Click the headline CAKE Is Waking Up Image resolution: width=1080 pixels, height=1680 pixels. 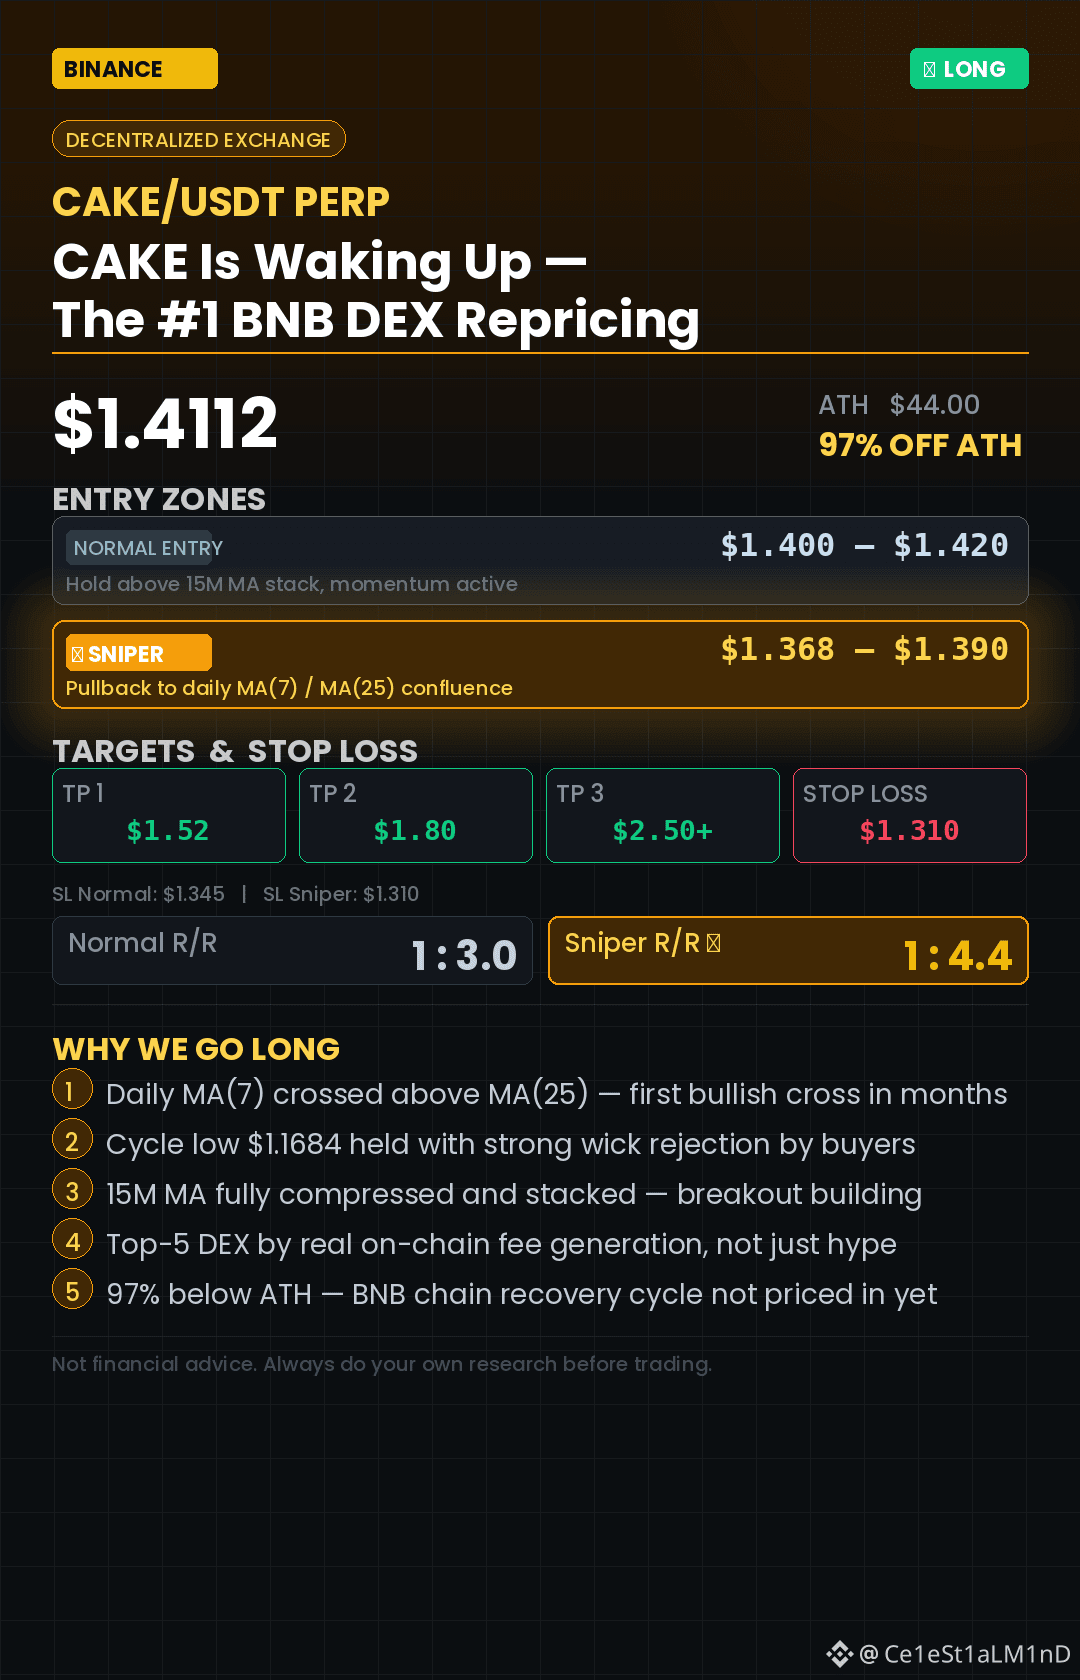[x=320, y=262]
